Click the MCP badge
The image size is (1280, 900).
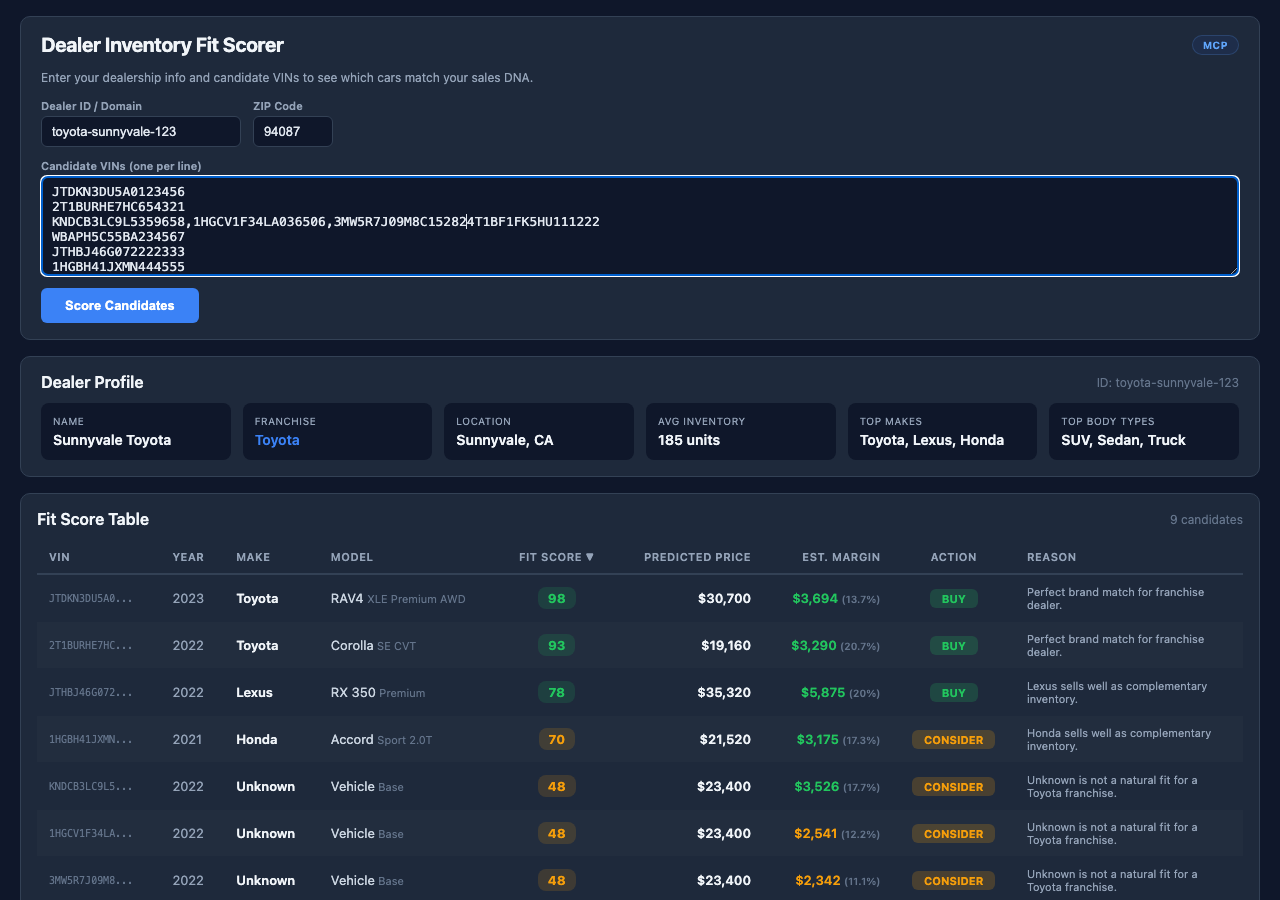(1215, 45)
